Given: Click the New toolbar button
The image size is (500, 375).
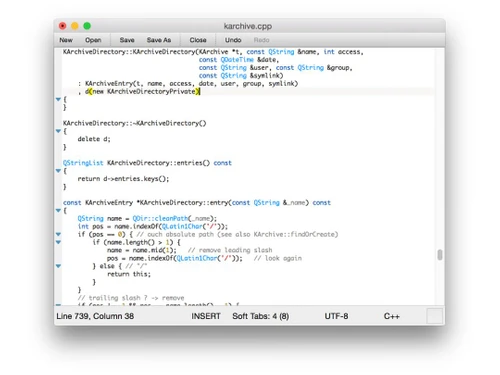Looking at the screenshot, I should coord(66,40).
